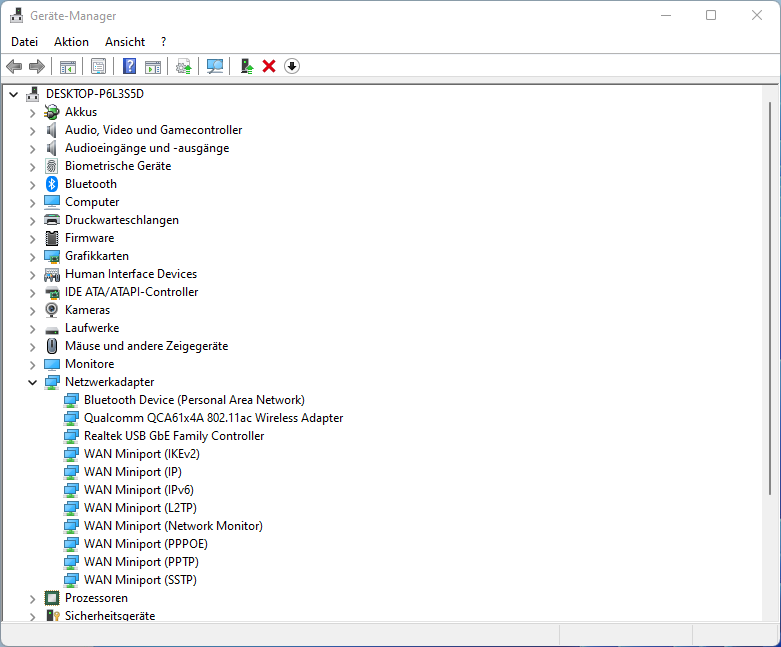This screenshot has width=781, height=647.
Task: Select WAN Miniport (IPv6)
Action: pyautogui.click(x=139, y=490)
